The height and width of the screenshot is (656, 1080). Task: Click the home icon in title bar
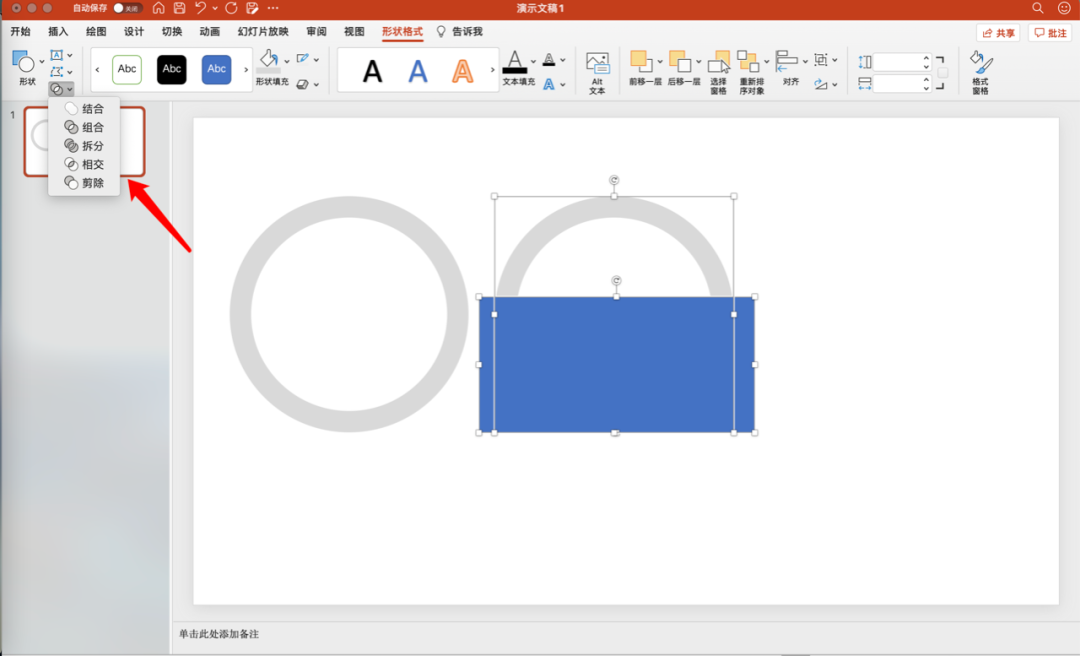[x=158, y=8]
